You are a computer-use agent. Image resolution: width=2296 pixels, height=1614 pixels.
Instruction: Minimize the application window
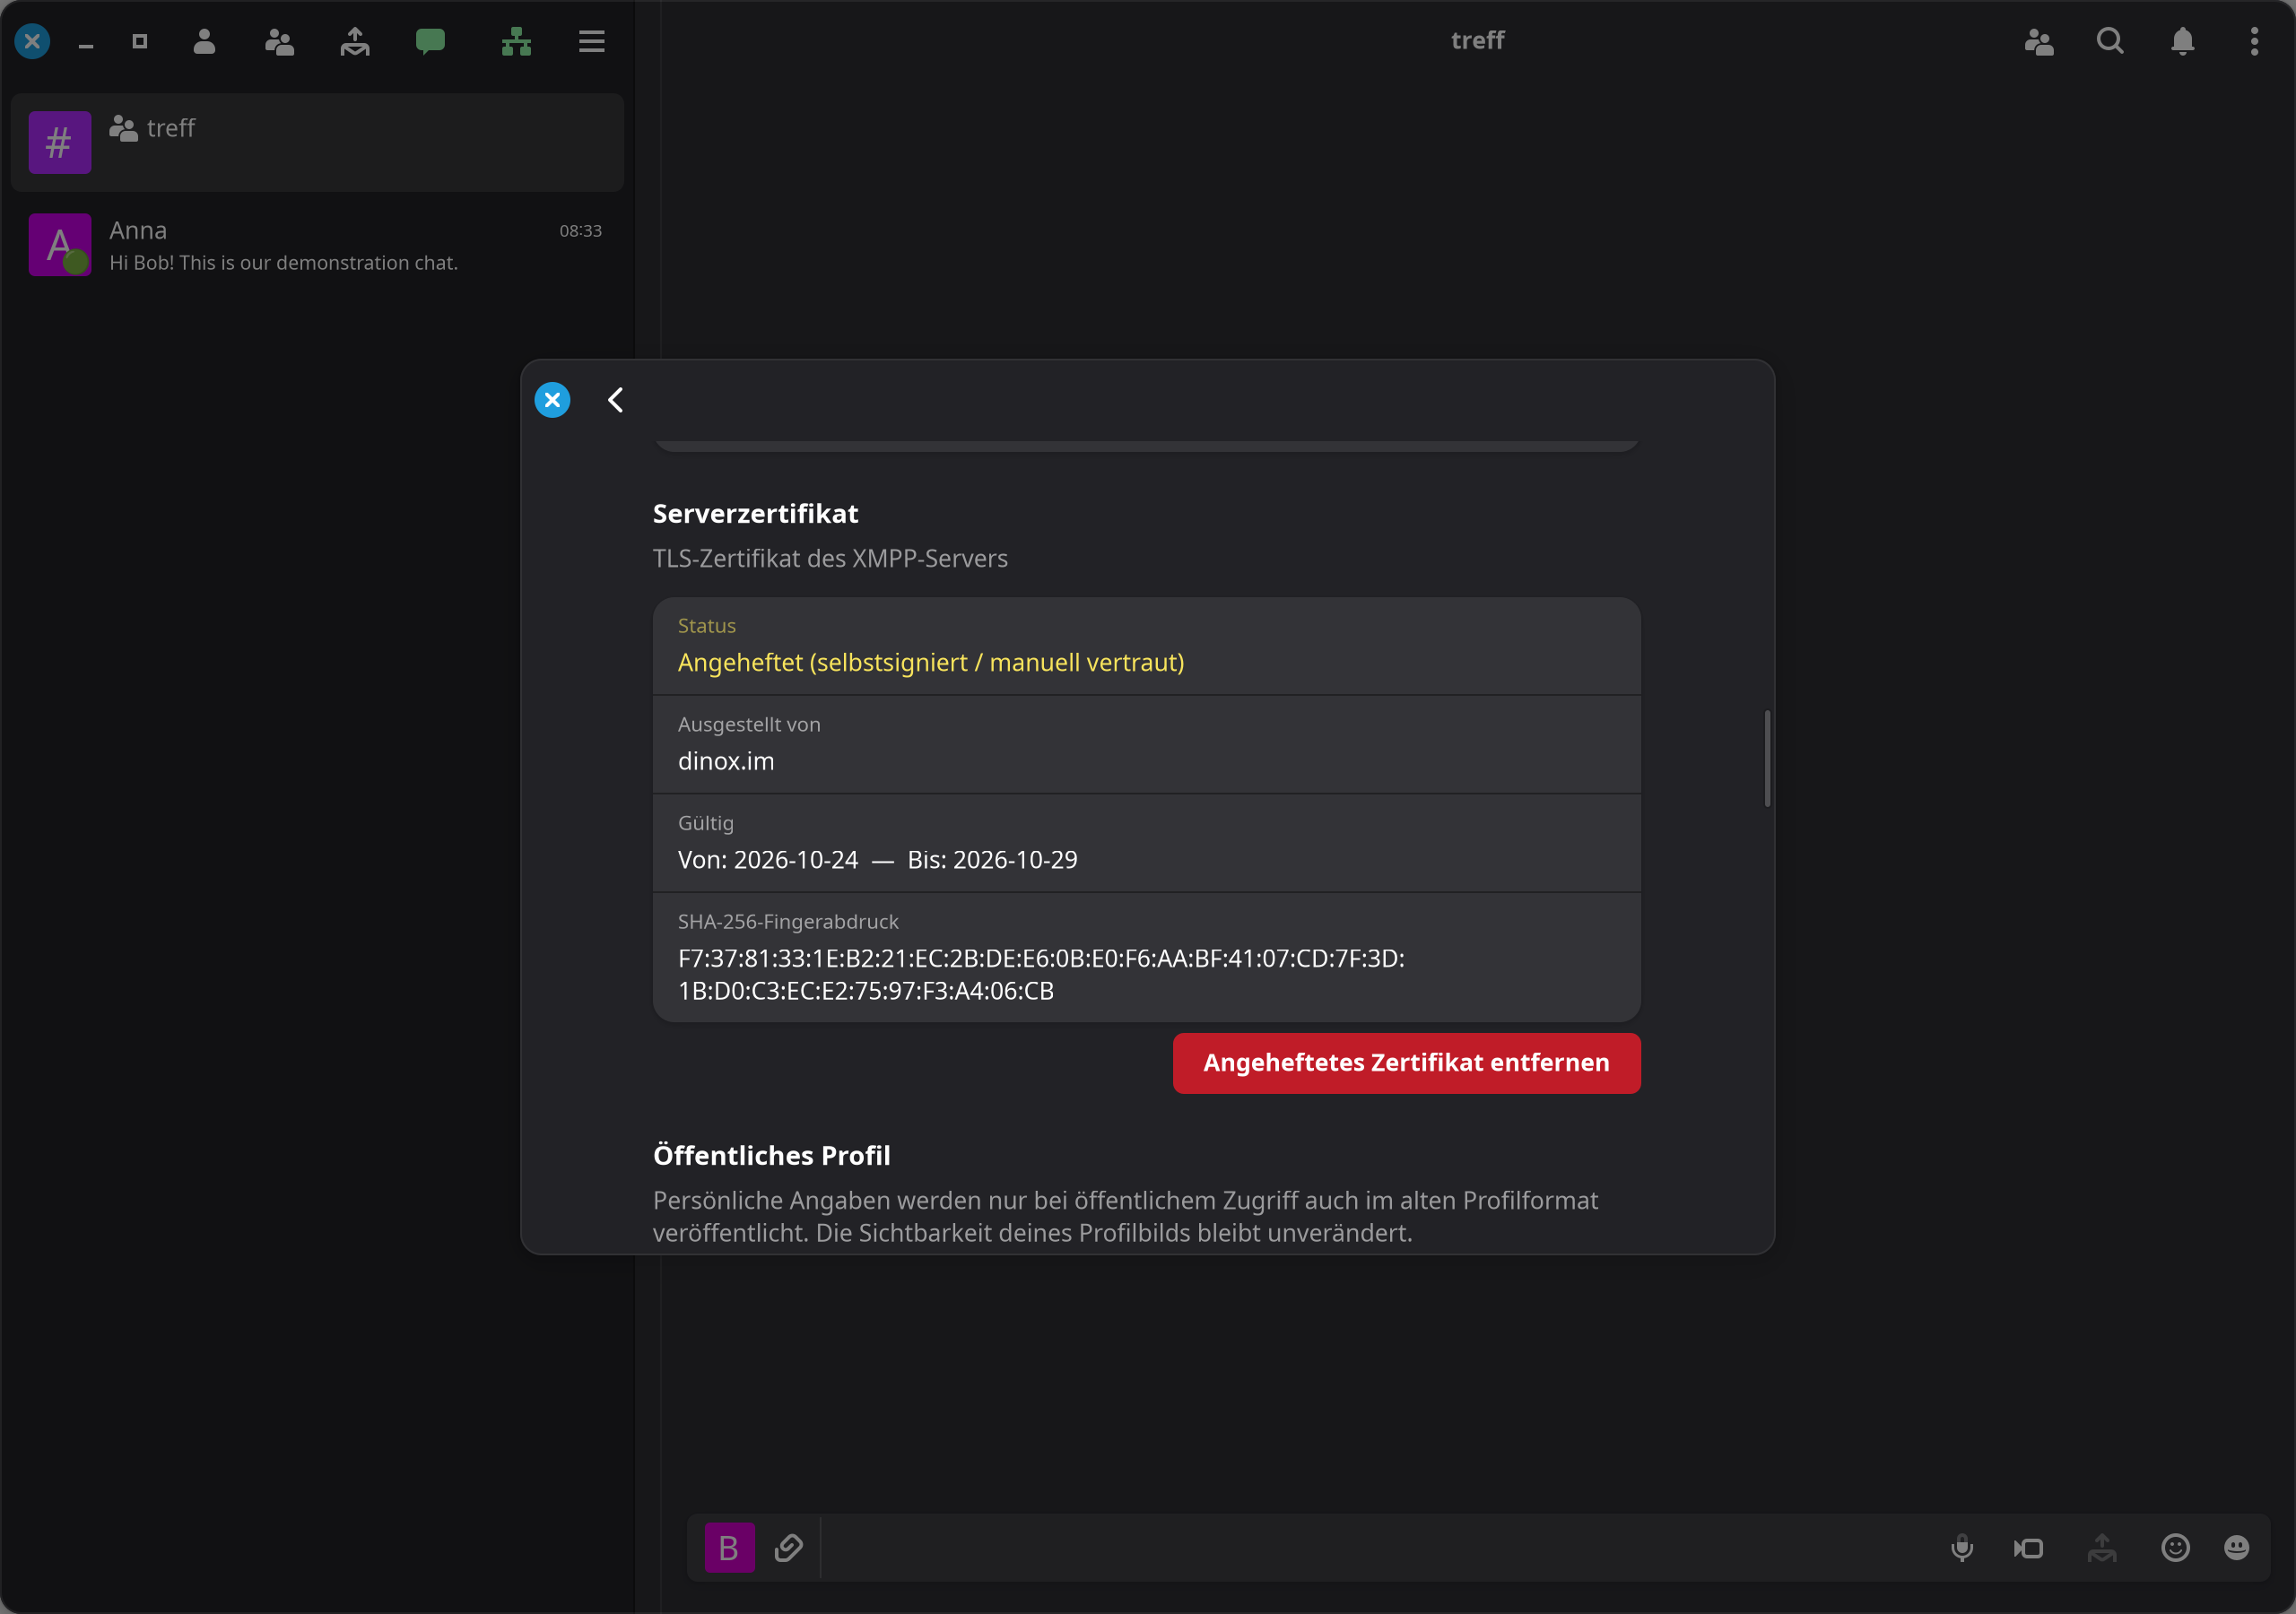coord(86,44)
